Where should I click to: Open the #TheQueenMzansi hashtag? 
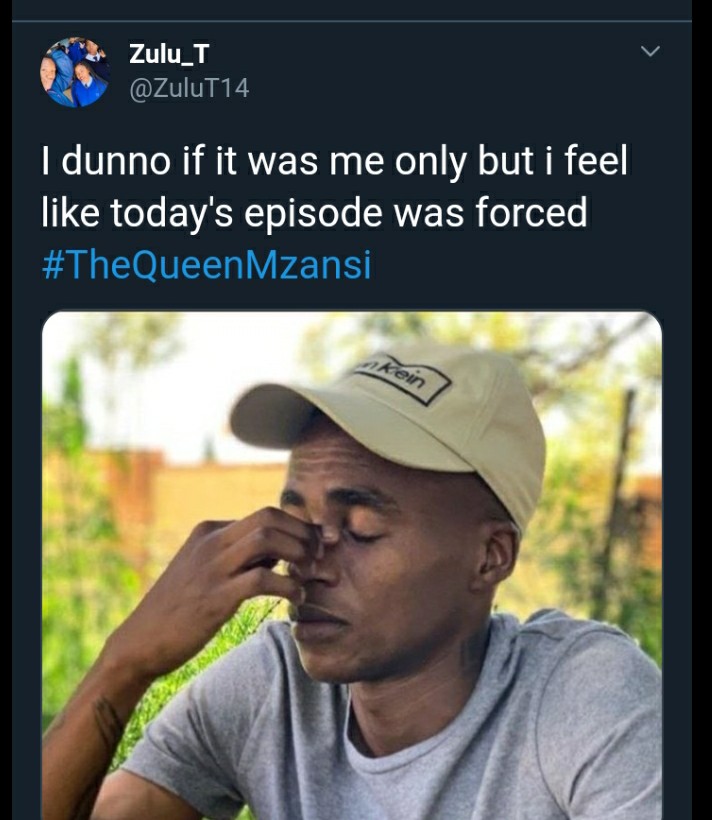click(207, 265)
